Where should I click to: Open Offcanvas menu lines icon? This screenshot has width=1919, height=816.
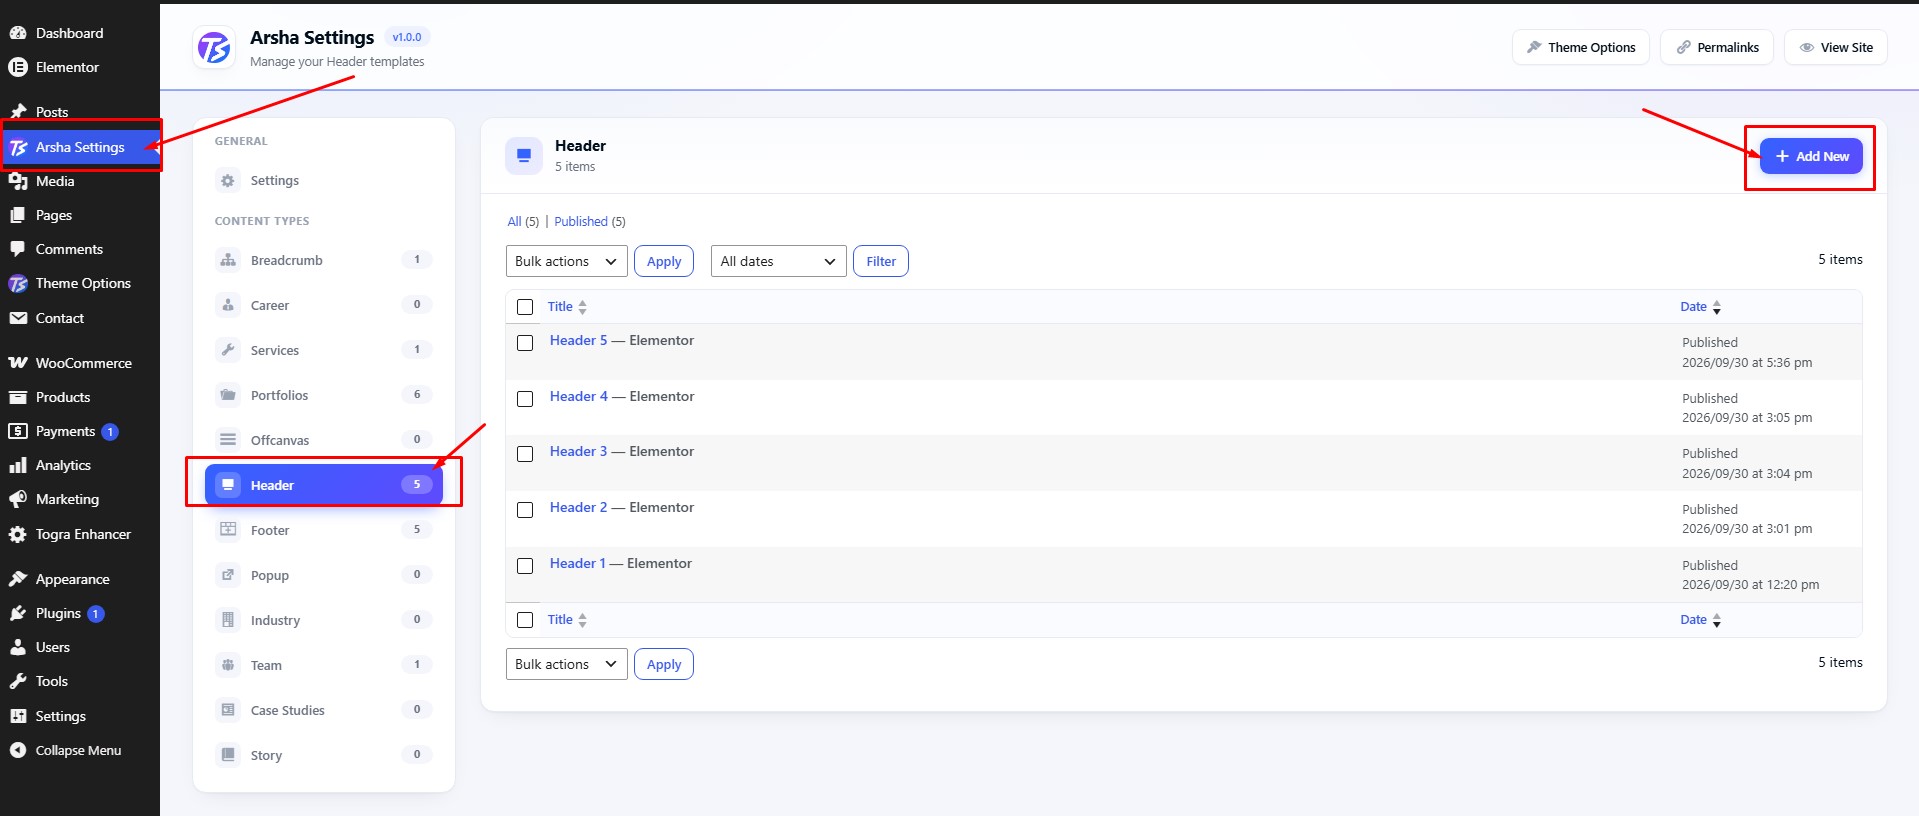[x=228, y=440]
